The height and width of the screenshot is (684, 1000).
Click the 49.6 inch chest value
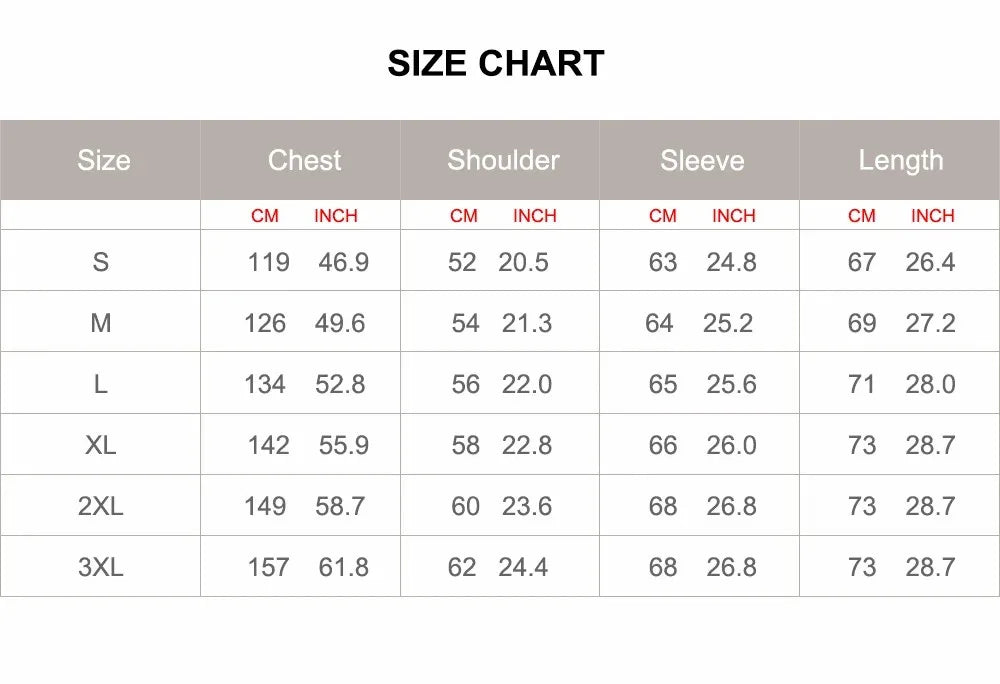click(x=340, y=323)
